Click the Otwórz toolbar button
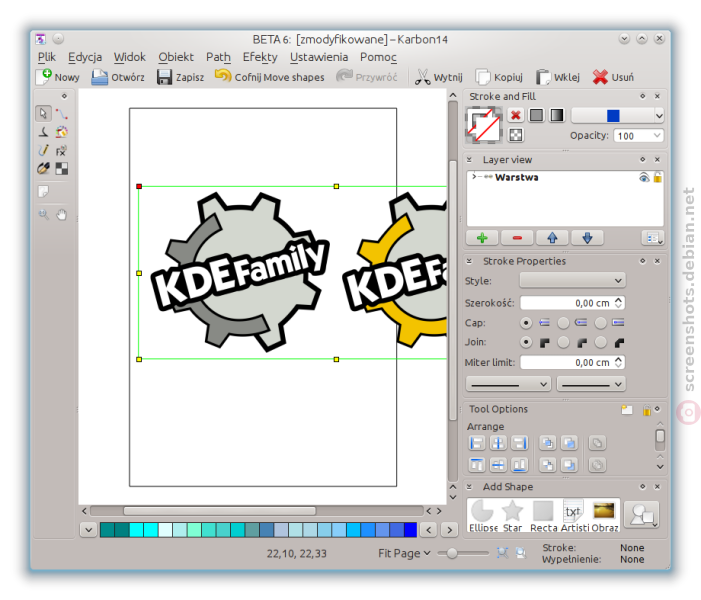The width and height of the screenshot is (701, 600). 118,77
